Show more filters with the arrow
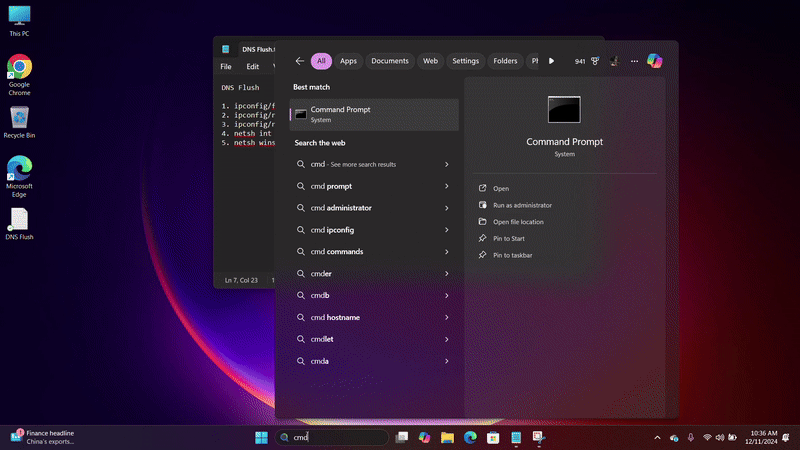This screenshot has height=450, width=800. tap(552, 61)
